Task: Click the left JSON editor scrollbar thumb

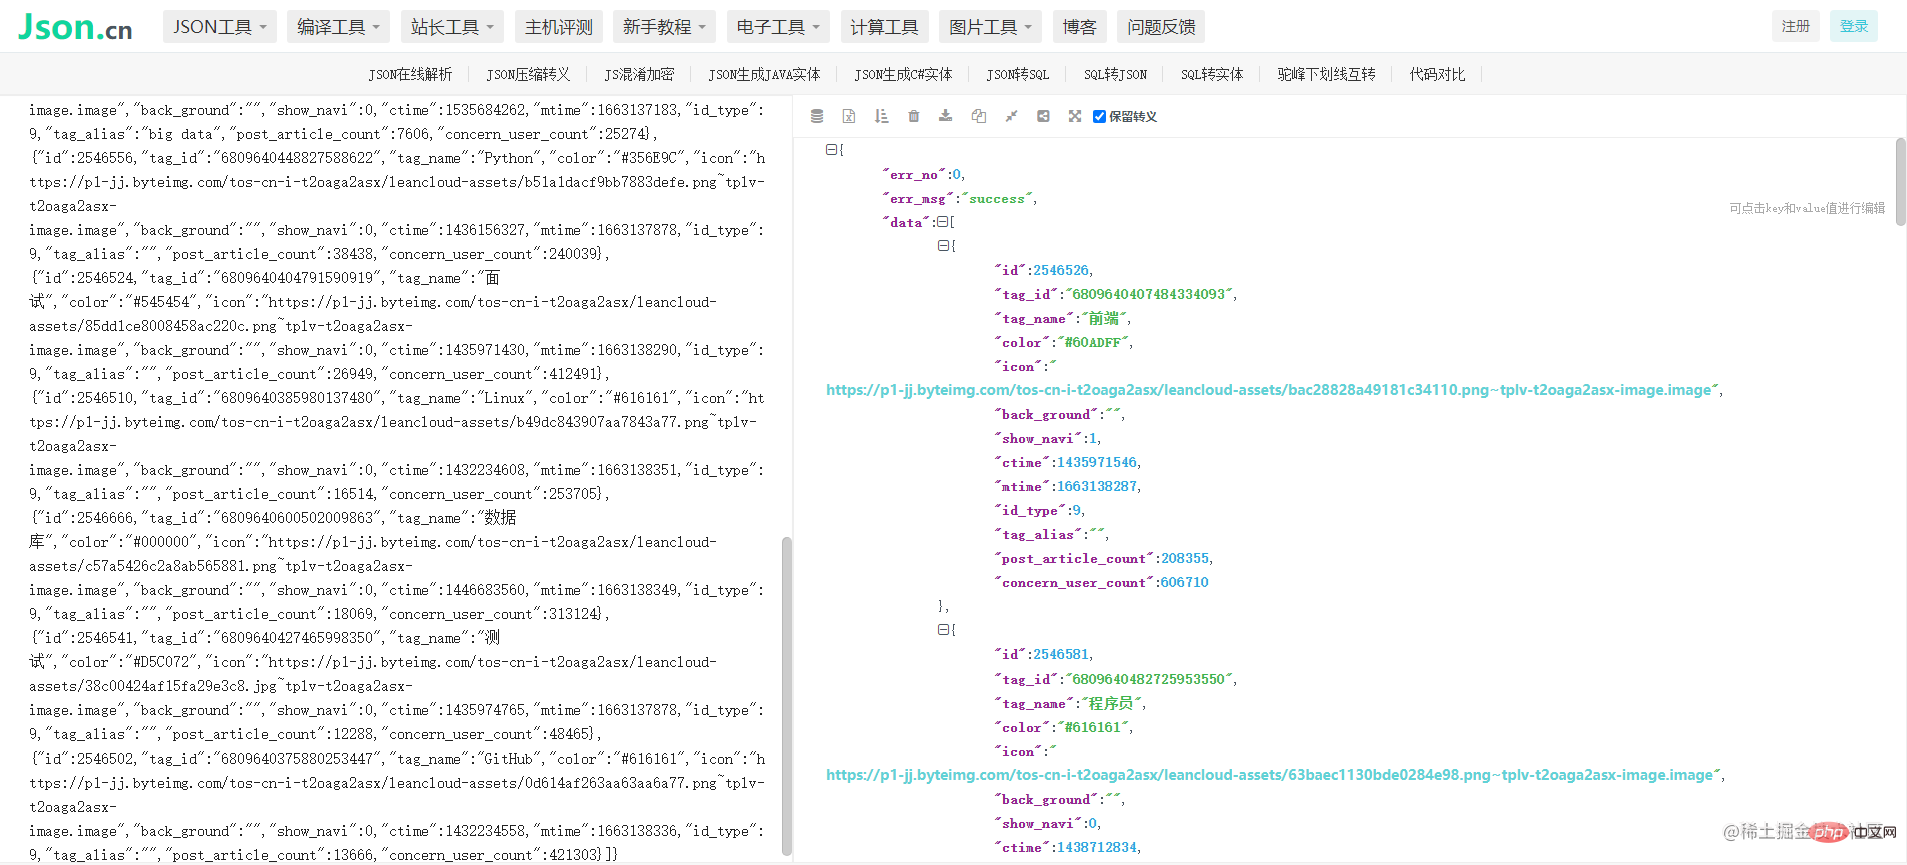Action: tap(786, 697)
